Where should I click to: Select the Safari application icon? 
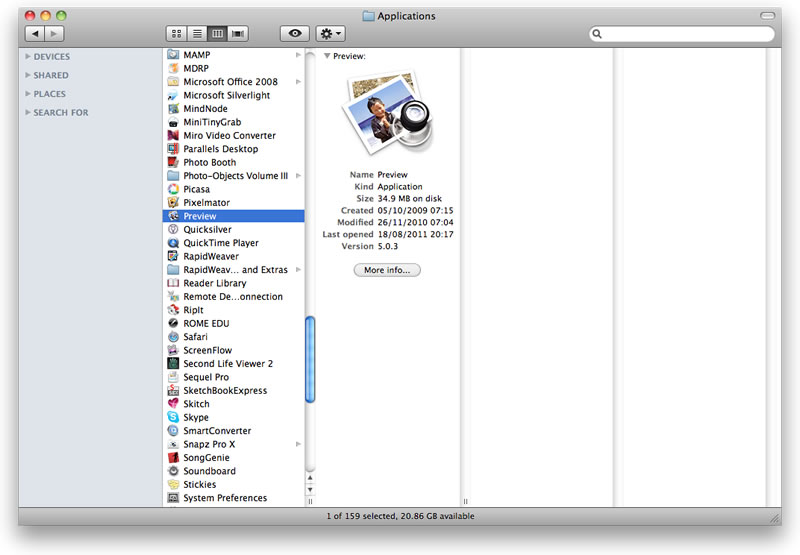[x=174, y=337]
